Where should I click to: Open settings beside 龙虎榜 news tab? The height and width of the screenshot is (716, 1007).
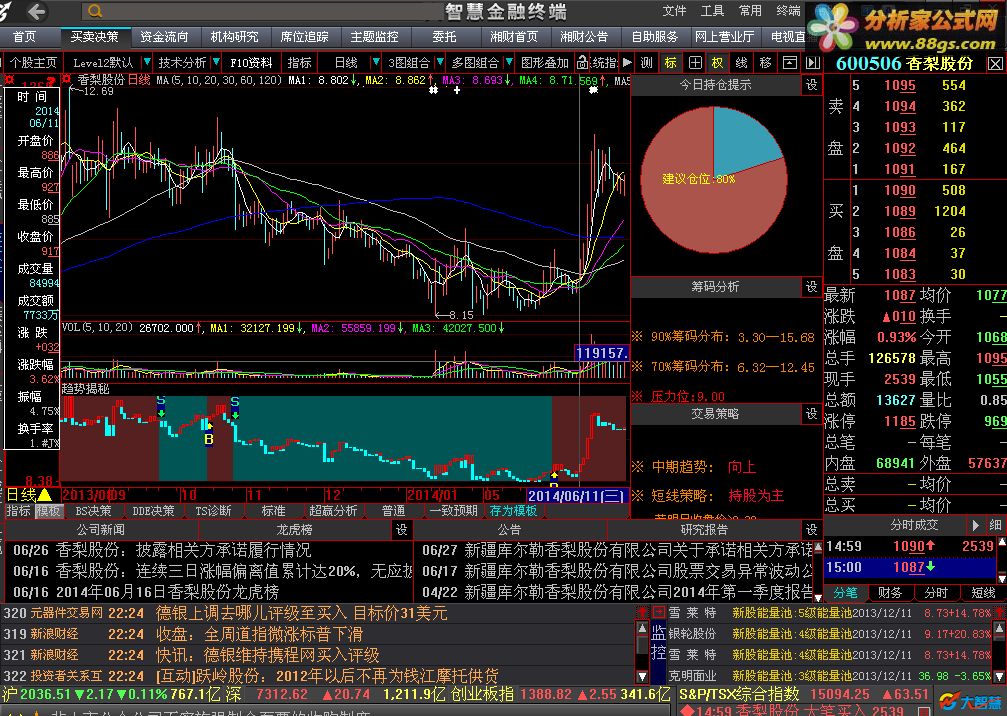[401, 530]
